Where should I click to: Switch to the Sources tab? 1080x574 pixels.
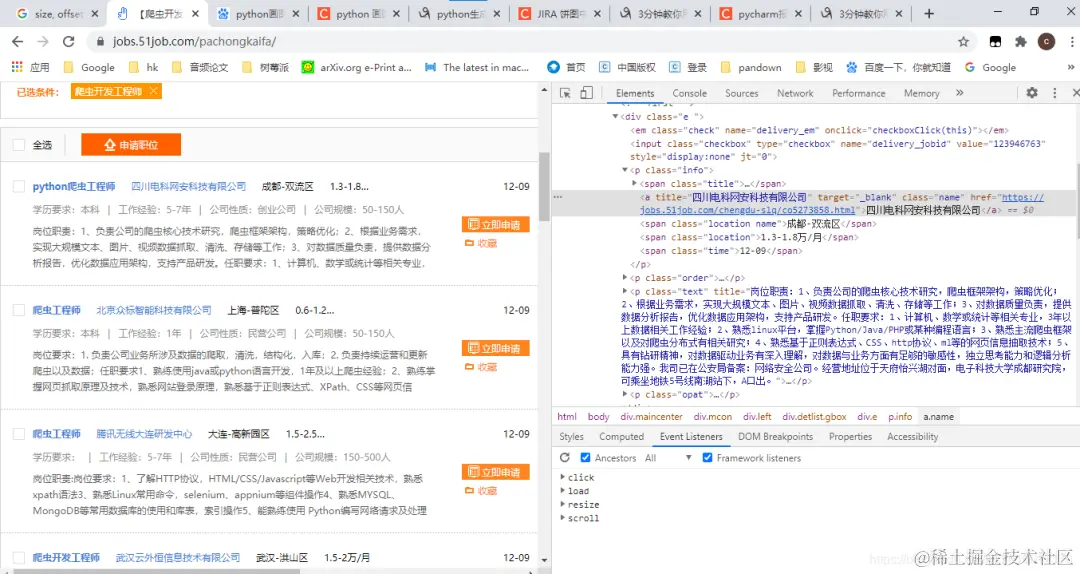pyautogui.click(x=741, y=93)
